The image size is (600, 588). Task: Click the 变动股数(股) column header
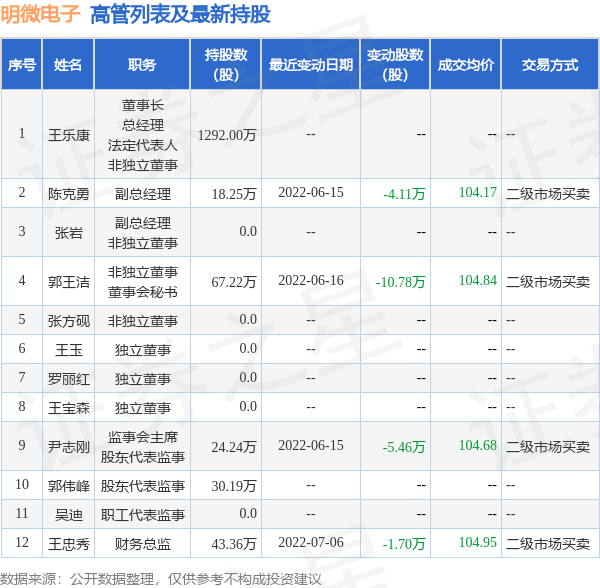395,65
